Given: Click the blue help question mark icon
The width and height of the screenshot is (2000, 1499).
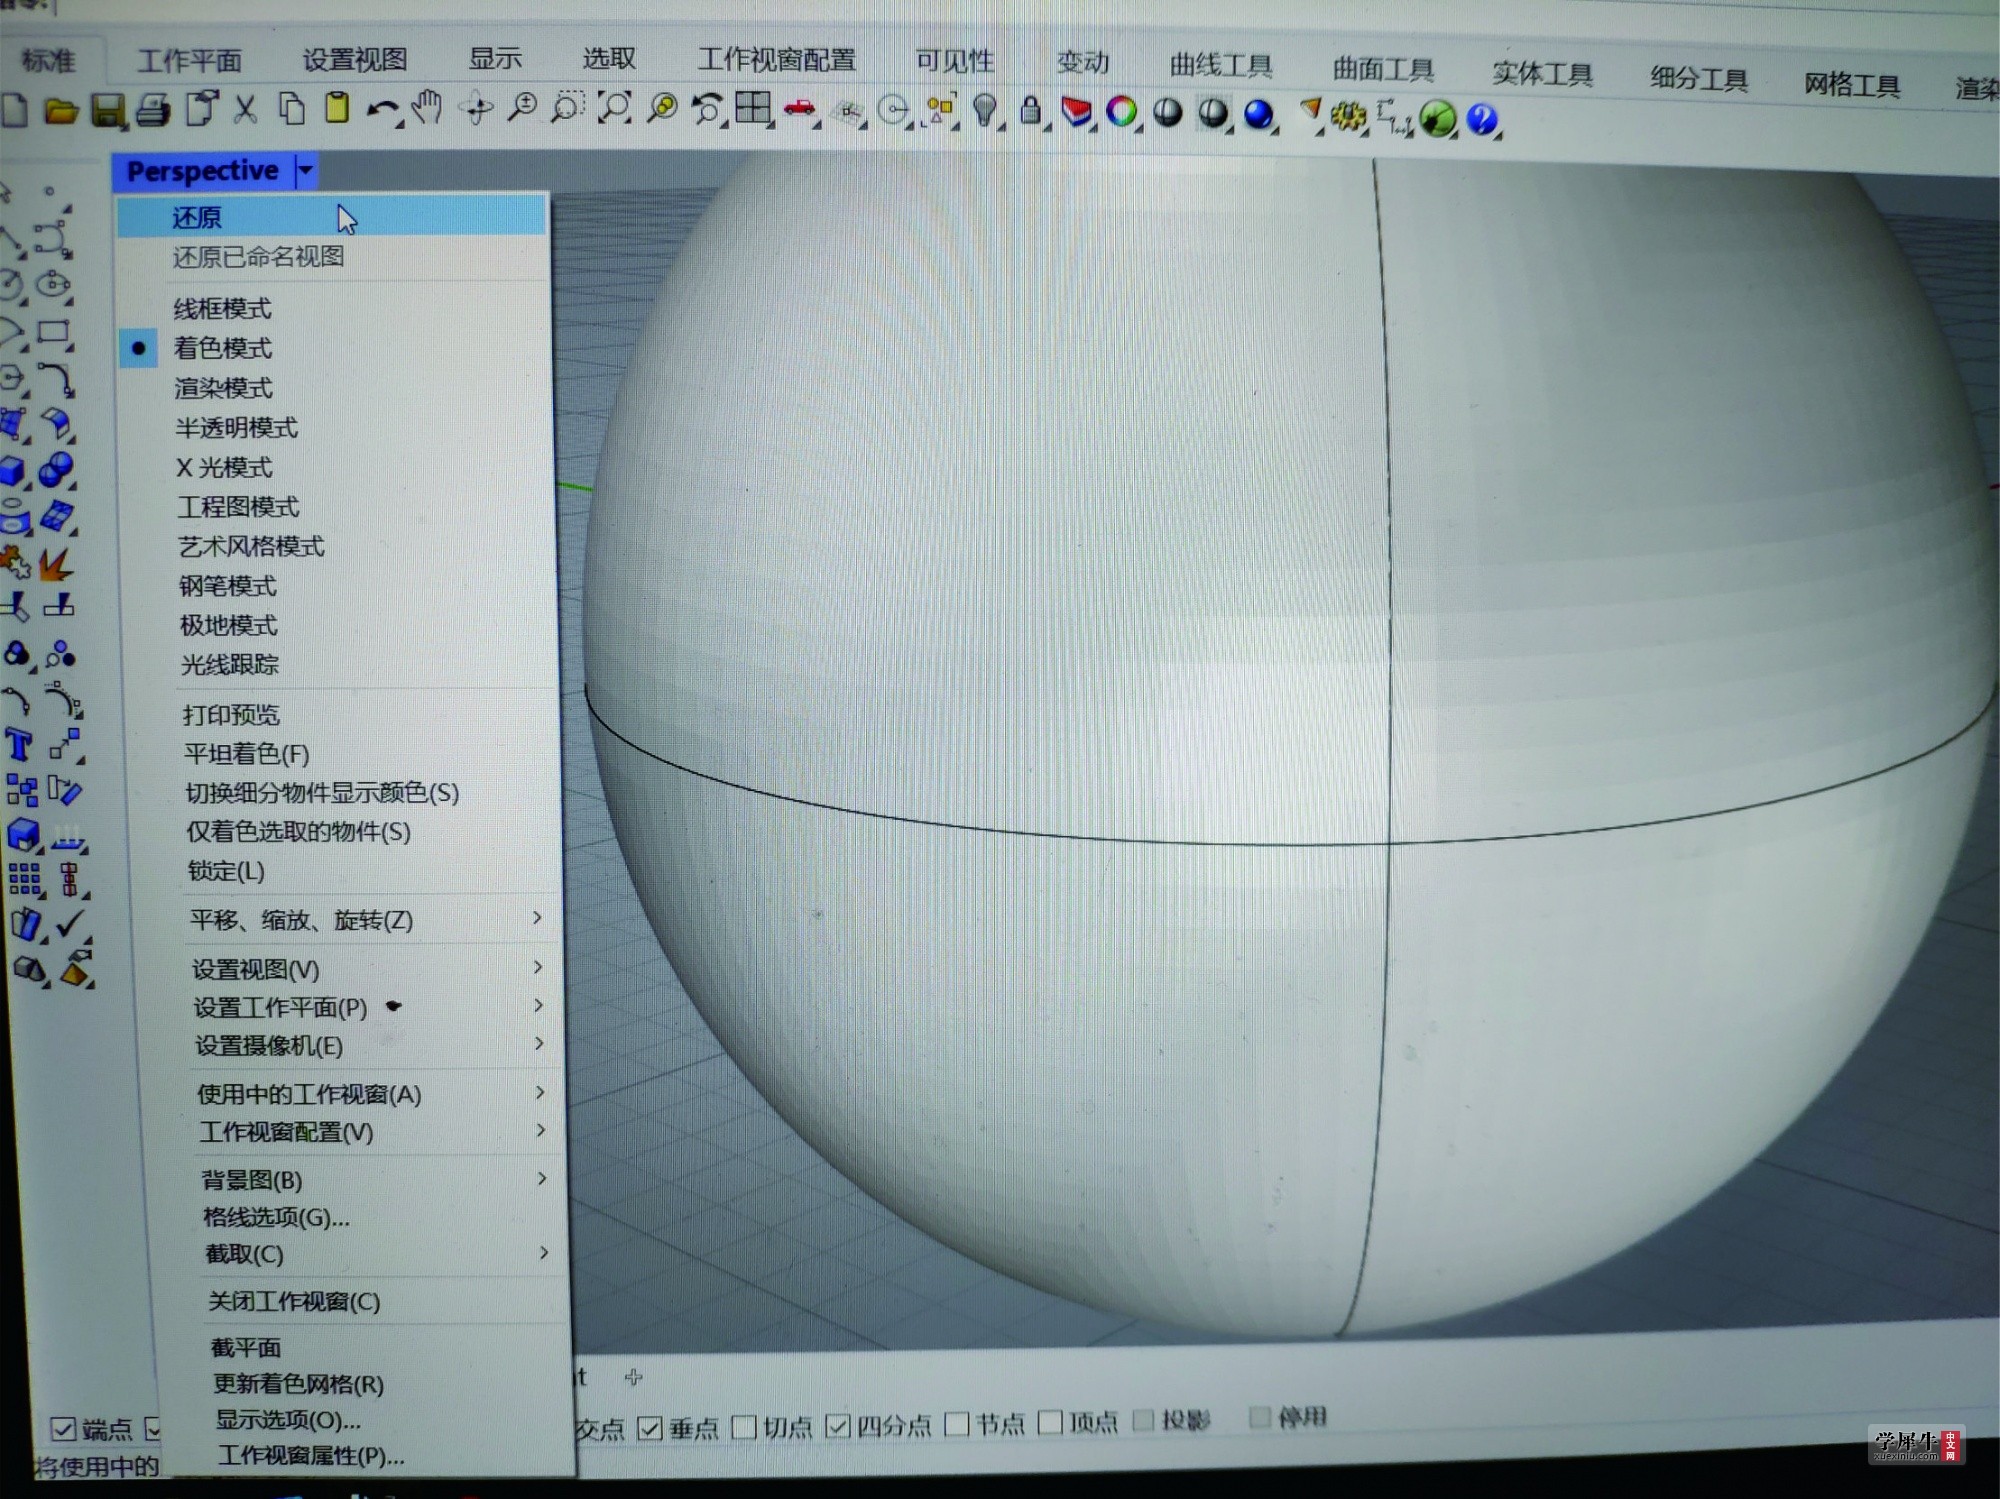Looking at the screenshot, I should 1482,120.
